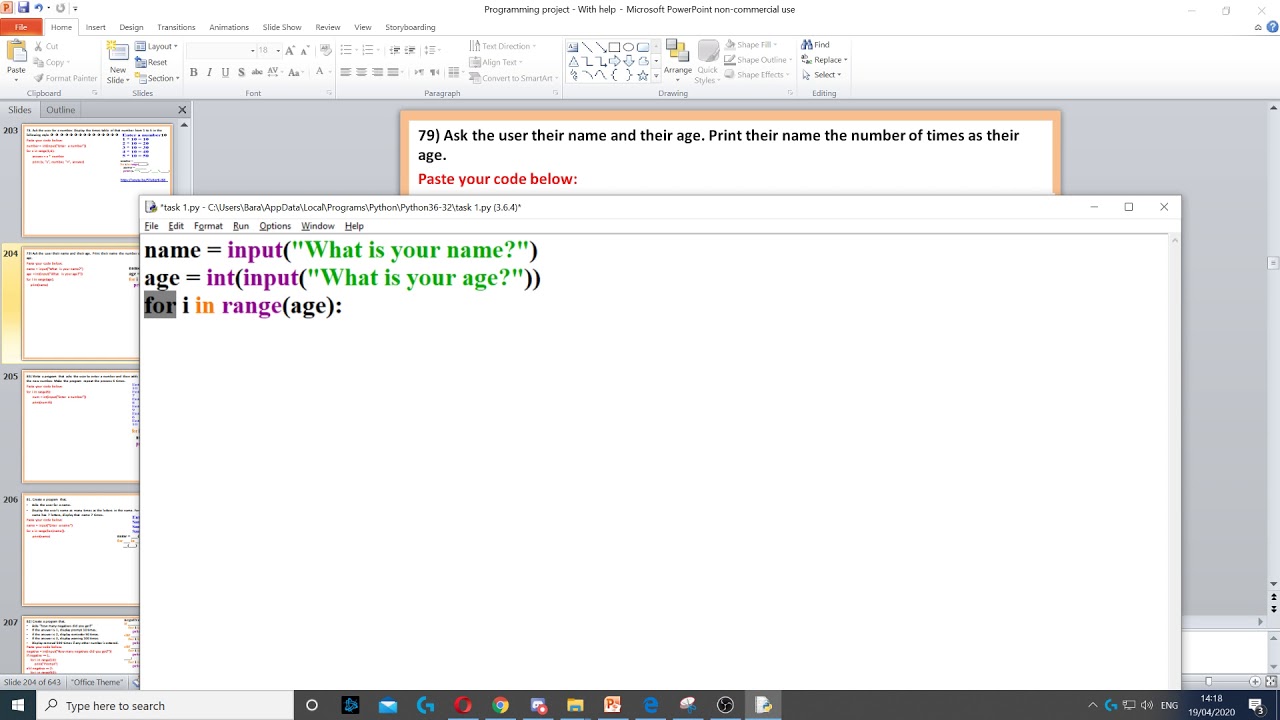Image resolution: width=1280 pixels, height=720 pixels.
Task: Select slide 205 thumbnail
Action: [82, 427]
